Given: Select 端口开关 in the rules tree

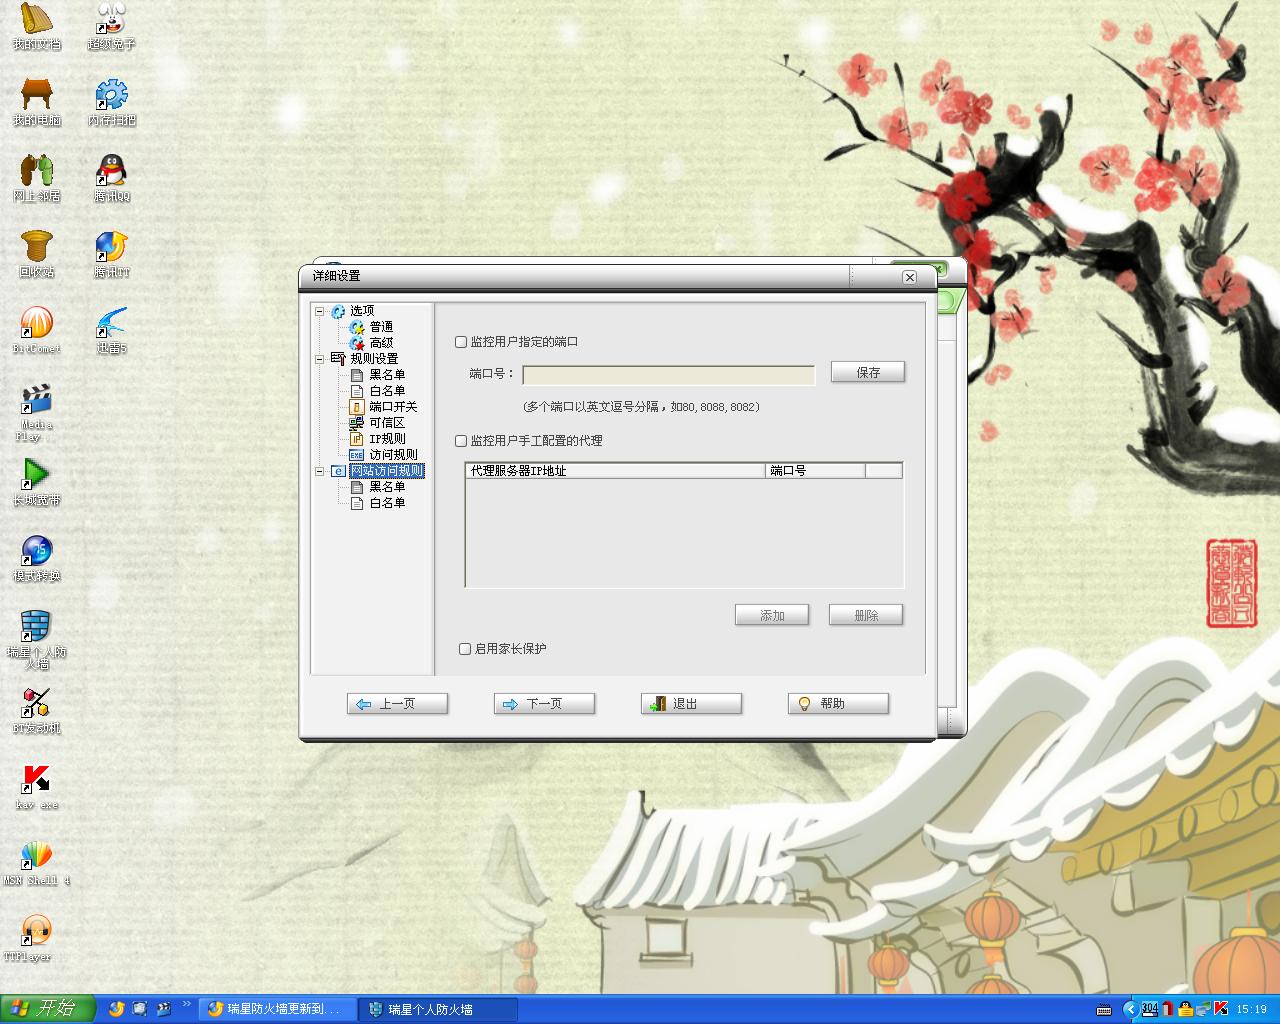Looking at the screenshot, I should (x=392, y=407).
